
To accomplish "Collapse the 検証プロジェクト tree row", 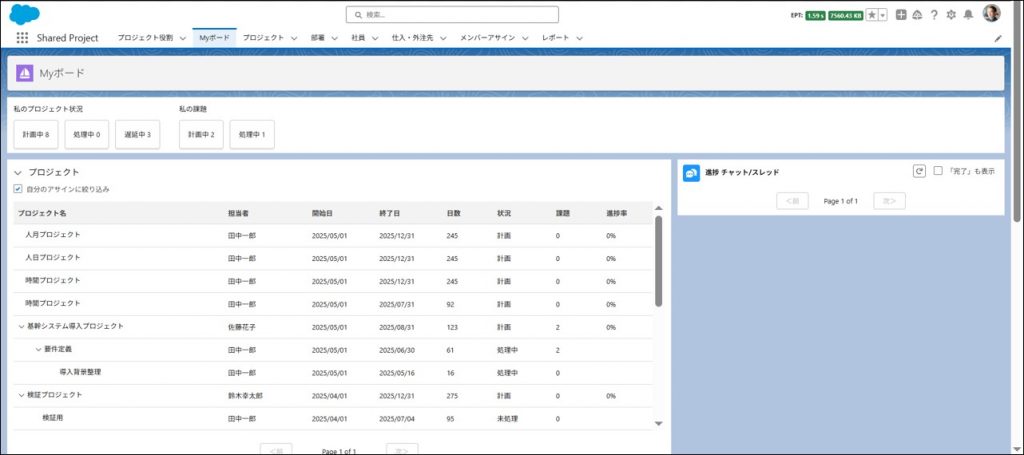I will tap(21, 395).
